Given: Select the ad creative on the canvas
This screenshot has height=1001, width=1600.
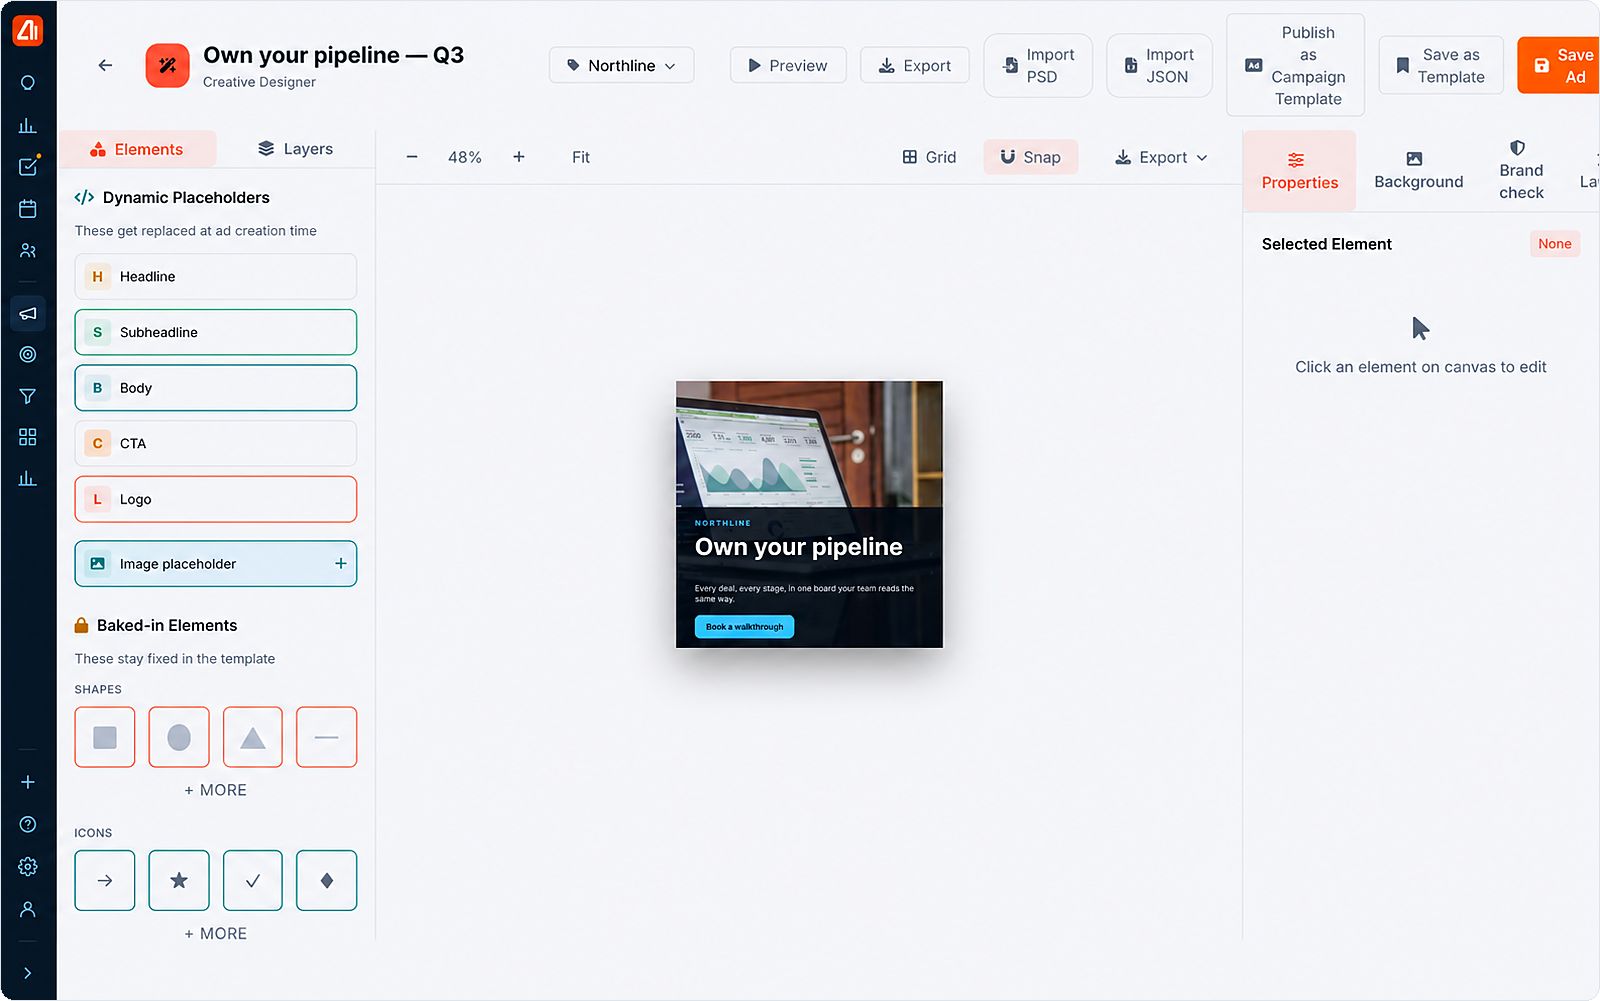Looking at the screenshot, I should pyautogui.click(x=809, y=514).
